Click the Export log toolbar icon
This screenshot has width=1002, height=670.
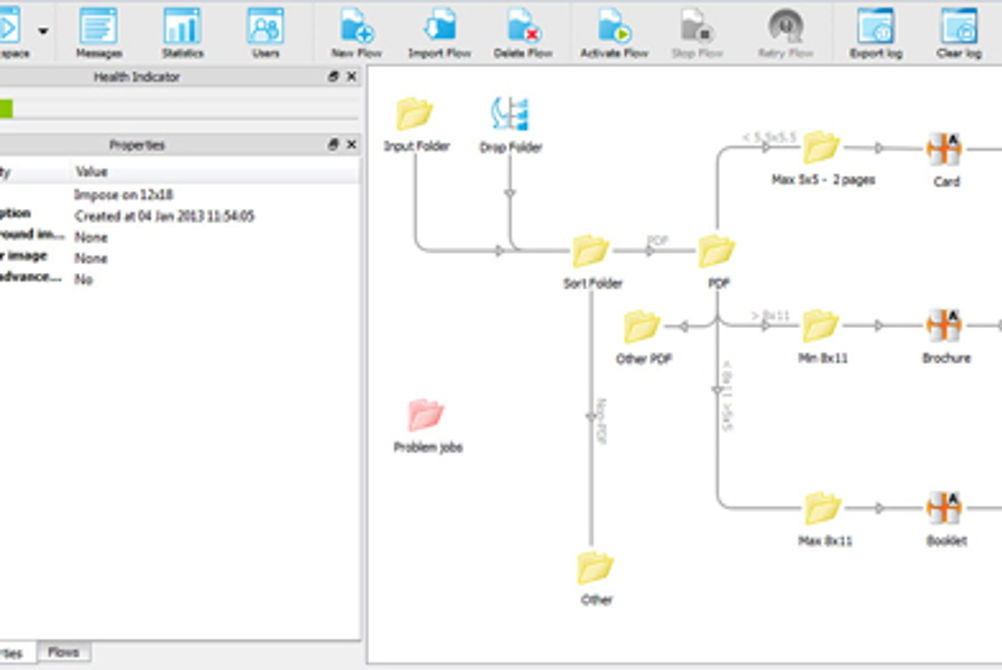tap(875, 32)
